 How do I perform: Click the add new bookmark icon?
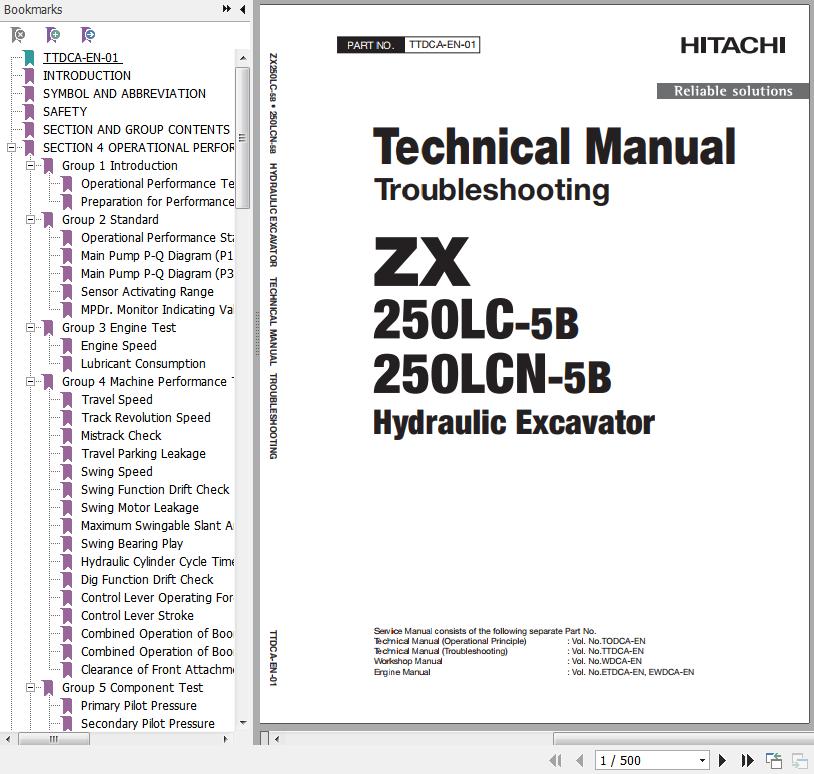(x=53, y=35)
